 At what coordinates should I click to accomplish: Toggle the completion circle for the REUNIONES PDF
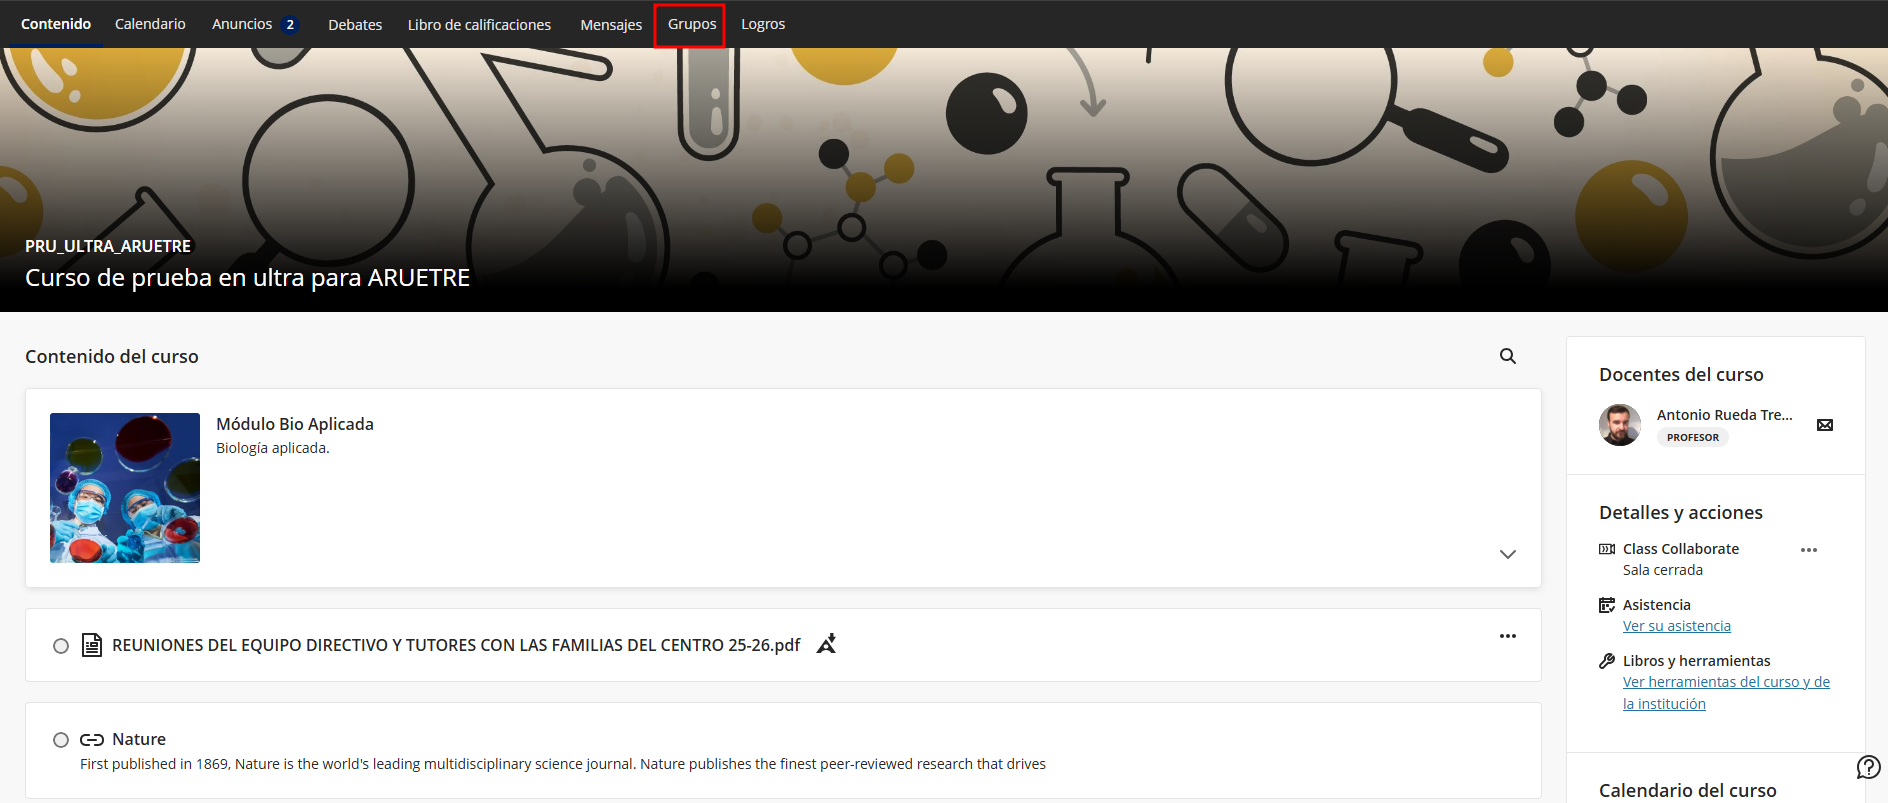point(61,646)
